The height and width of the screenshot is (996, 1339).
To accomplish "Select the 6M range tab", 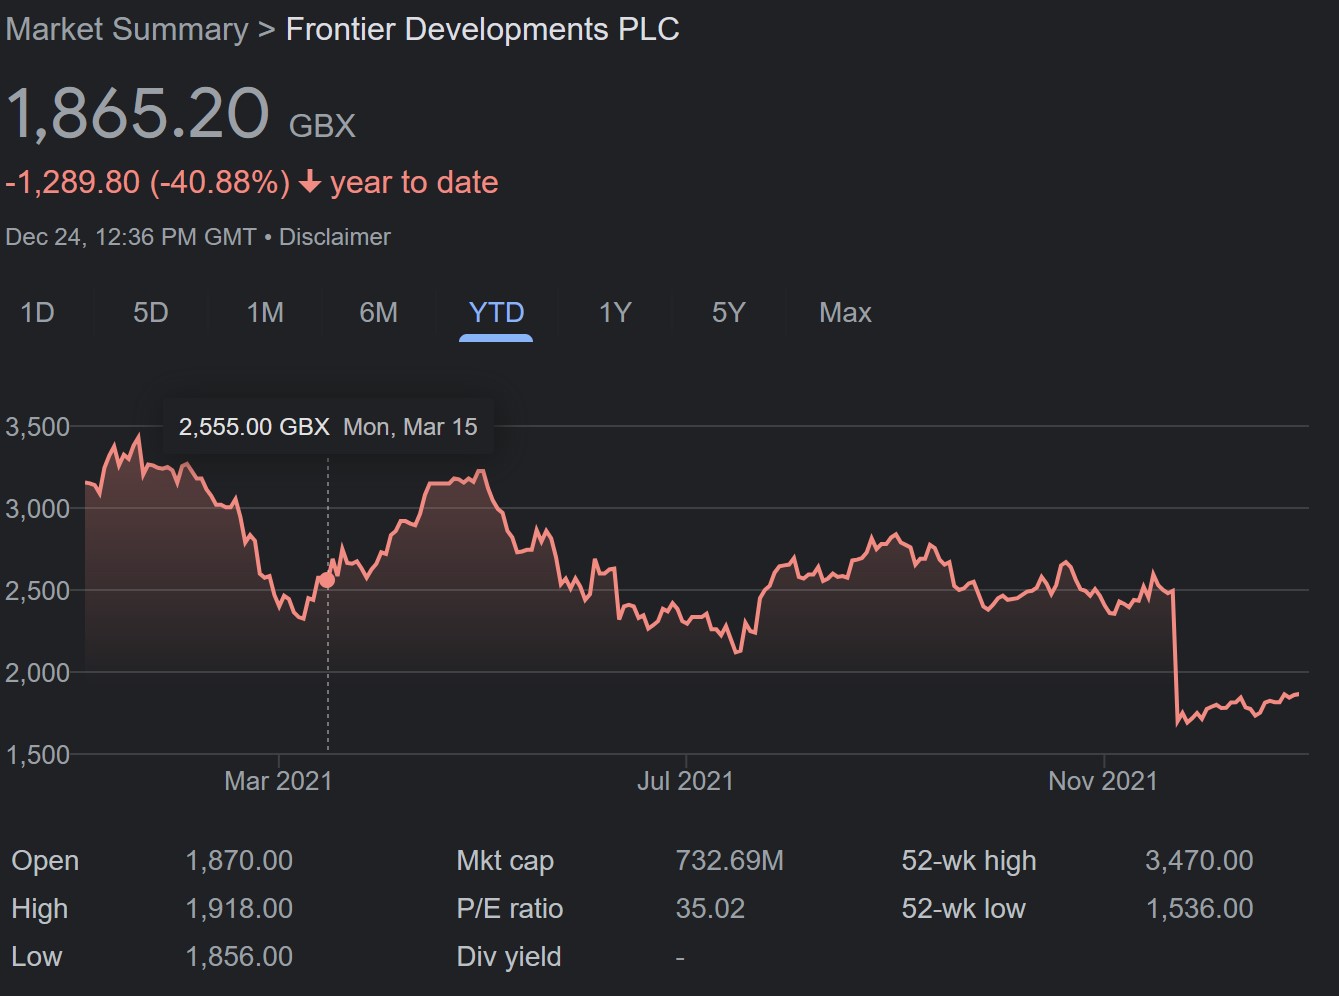I will click(378, 313).
